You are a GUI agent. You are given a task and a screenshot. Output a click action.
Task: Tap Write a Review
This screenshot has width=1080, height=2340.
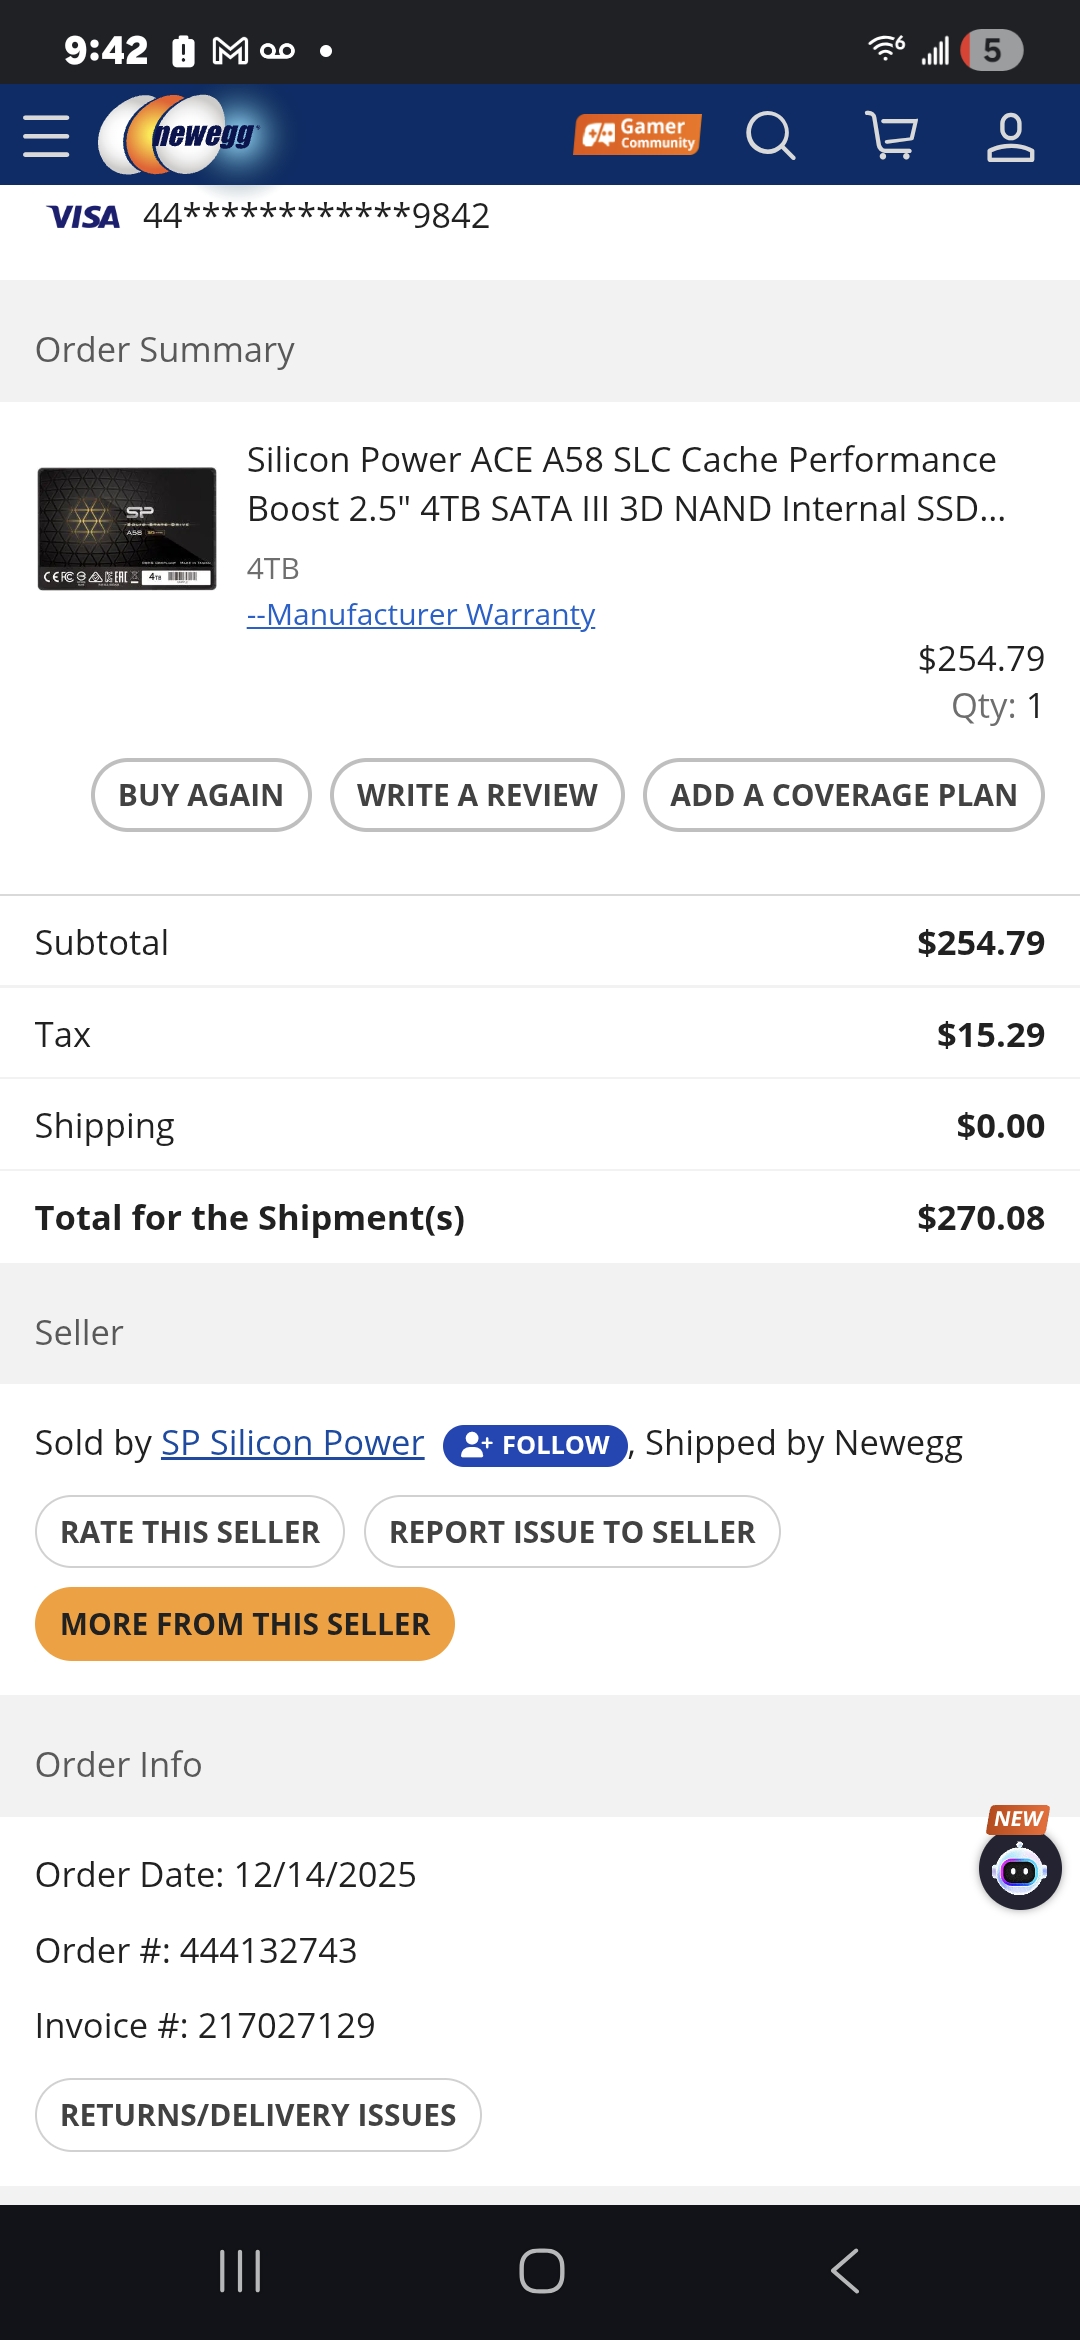click(477, 795)
